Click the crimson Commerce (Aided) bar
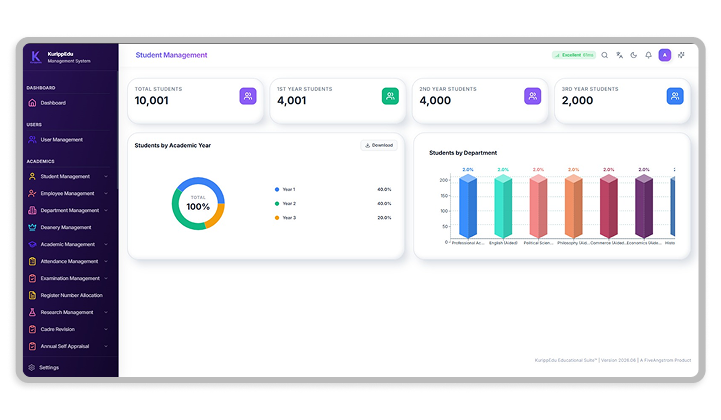This screenshot has height=420, width=721. coord(609,207)
